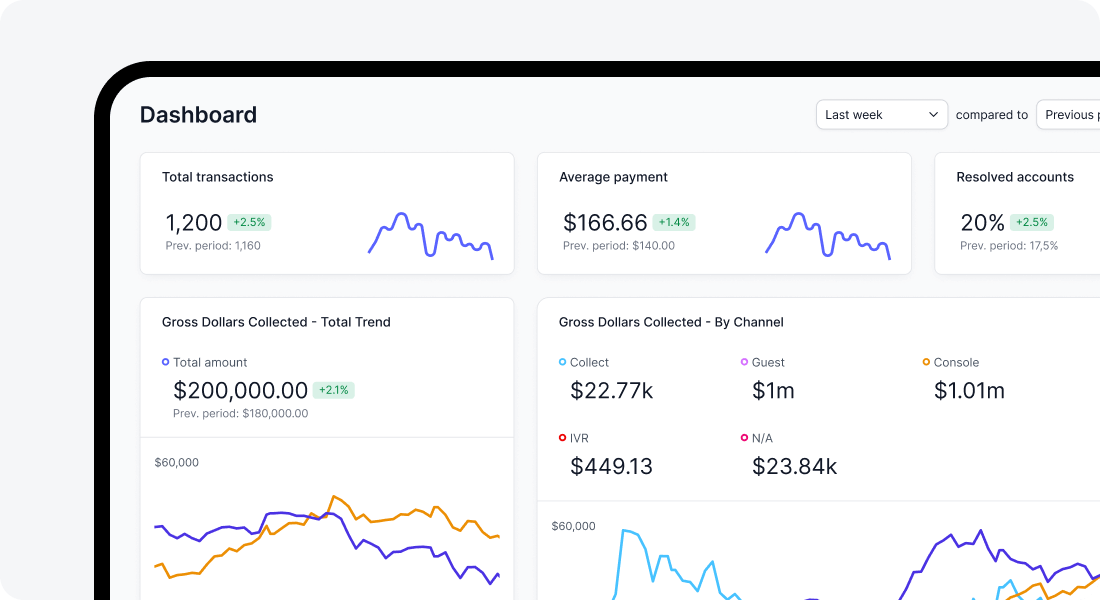The height and width of the screenshot is (600, 1100).
Task: Click the Prev. period: $180,000.00 text
Action: pyautogui.click(x=241, y=413)
